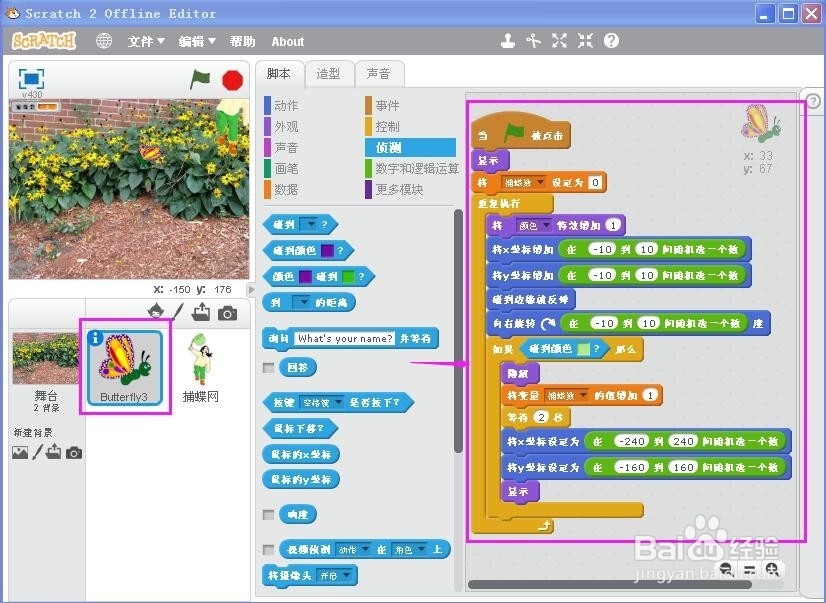Enable the 响度 loudness checkbox
The height and width of the screenshot is (603, 826).
[x=266, y=513]
